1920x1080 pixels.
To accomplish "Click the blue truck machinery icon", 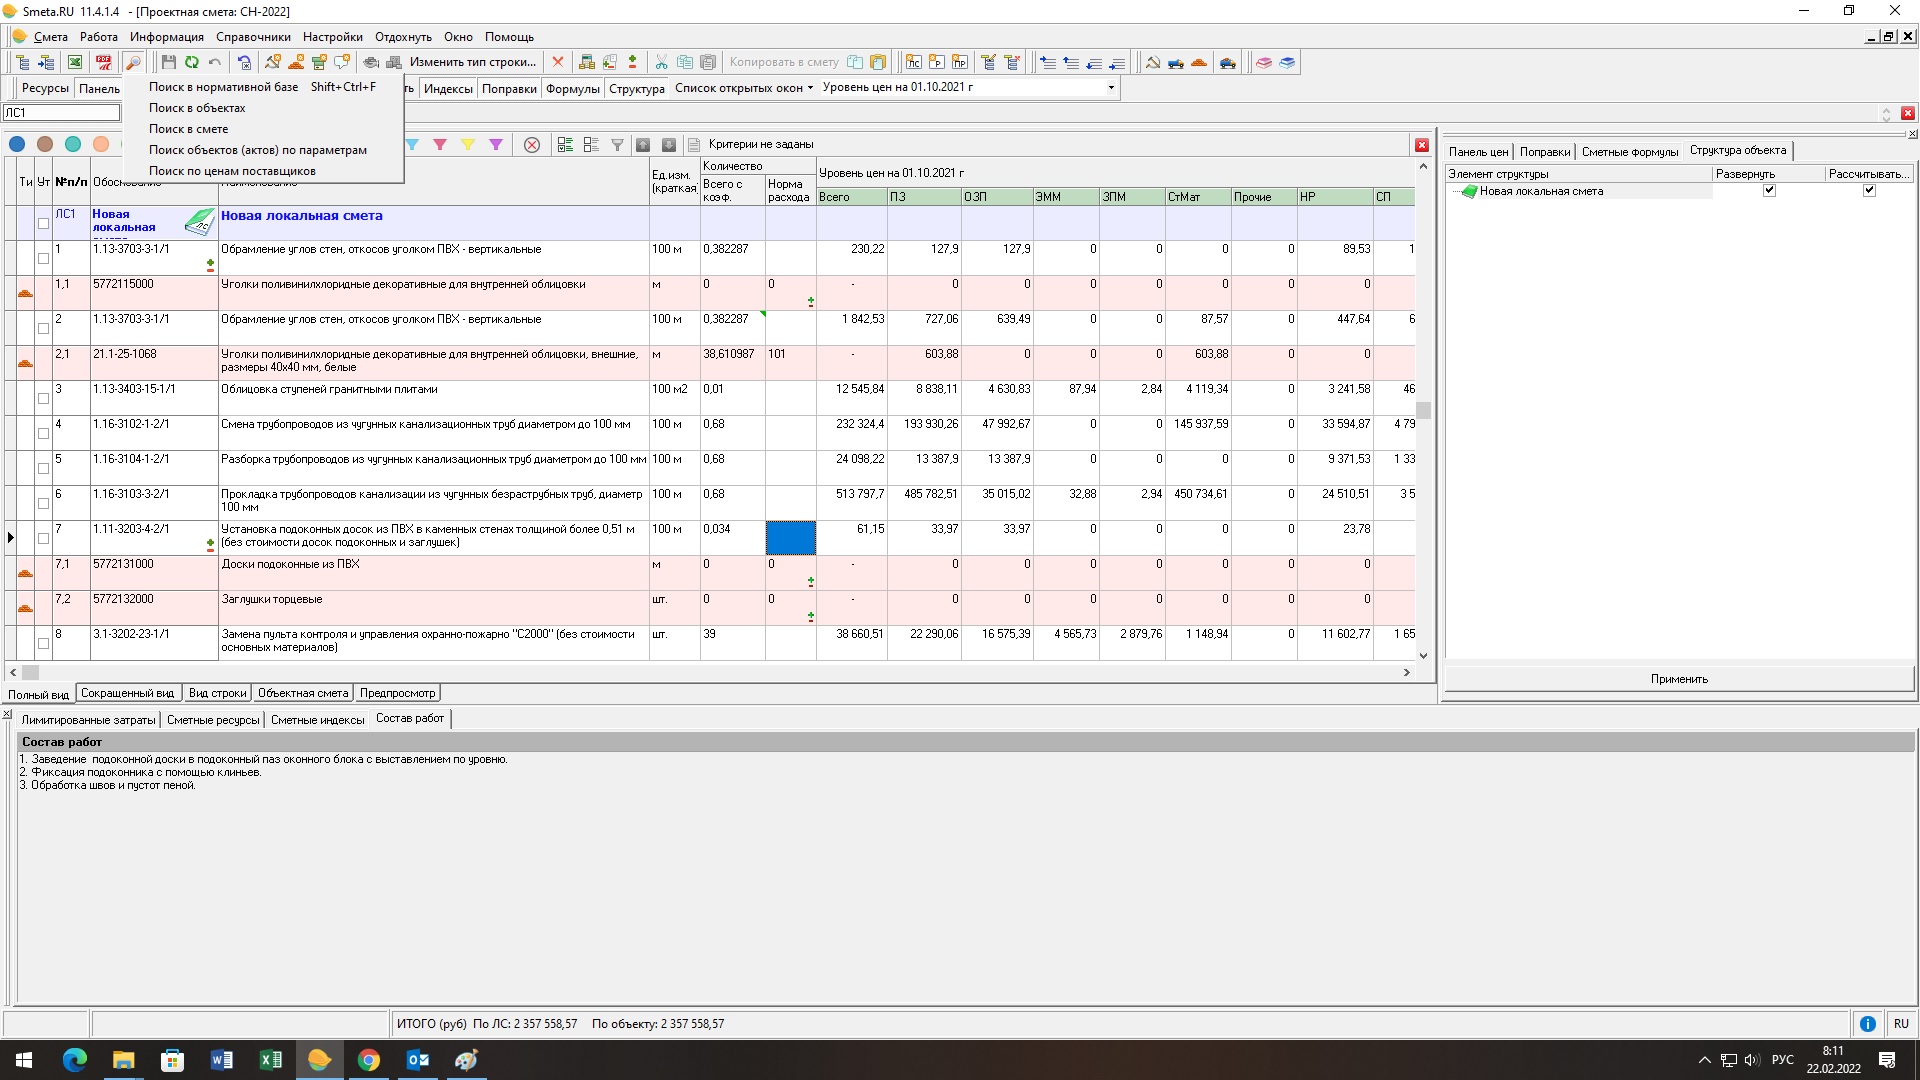I will pyautogui.click(x=1176, y=62).
